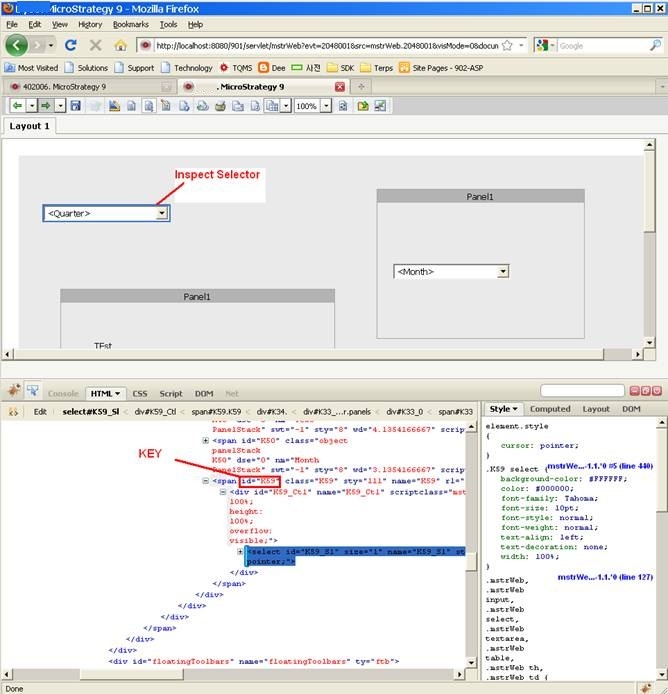Open the TQMS bookmark link
668x694 pixels.
pos(237,68)
